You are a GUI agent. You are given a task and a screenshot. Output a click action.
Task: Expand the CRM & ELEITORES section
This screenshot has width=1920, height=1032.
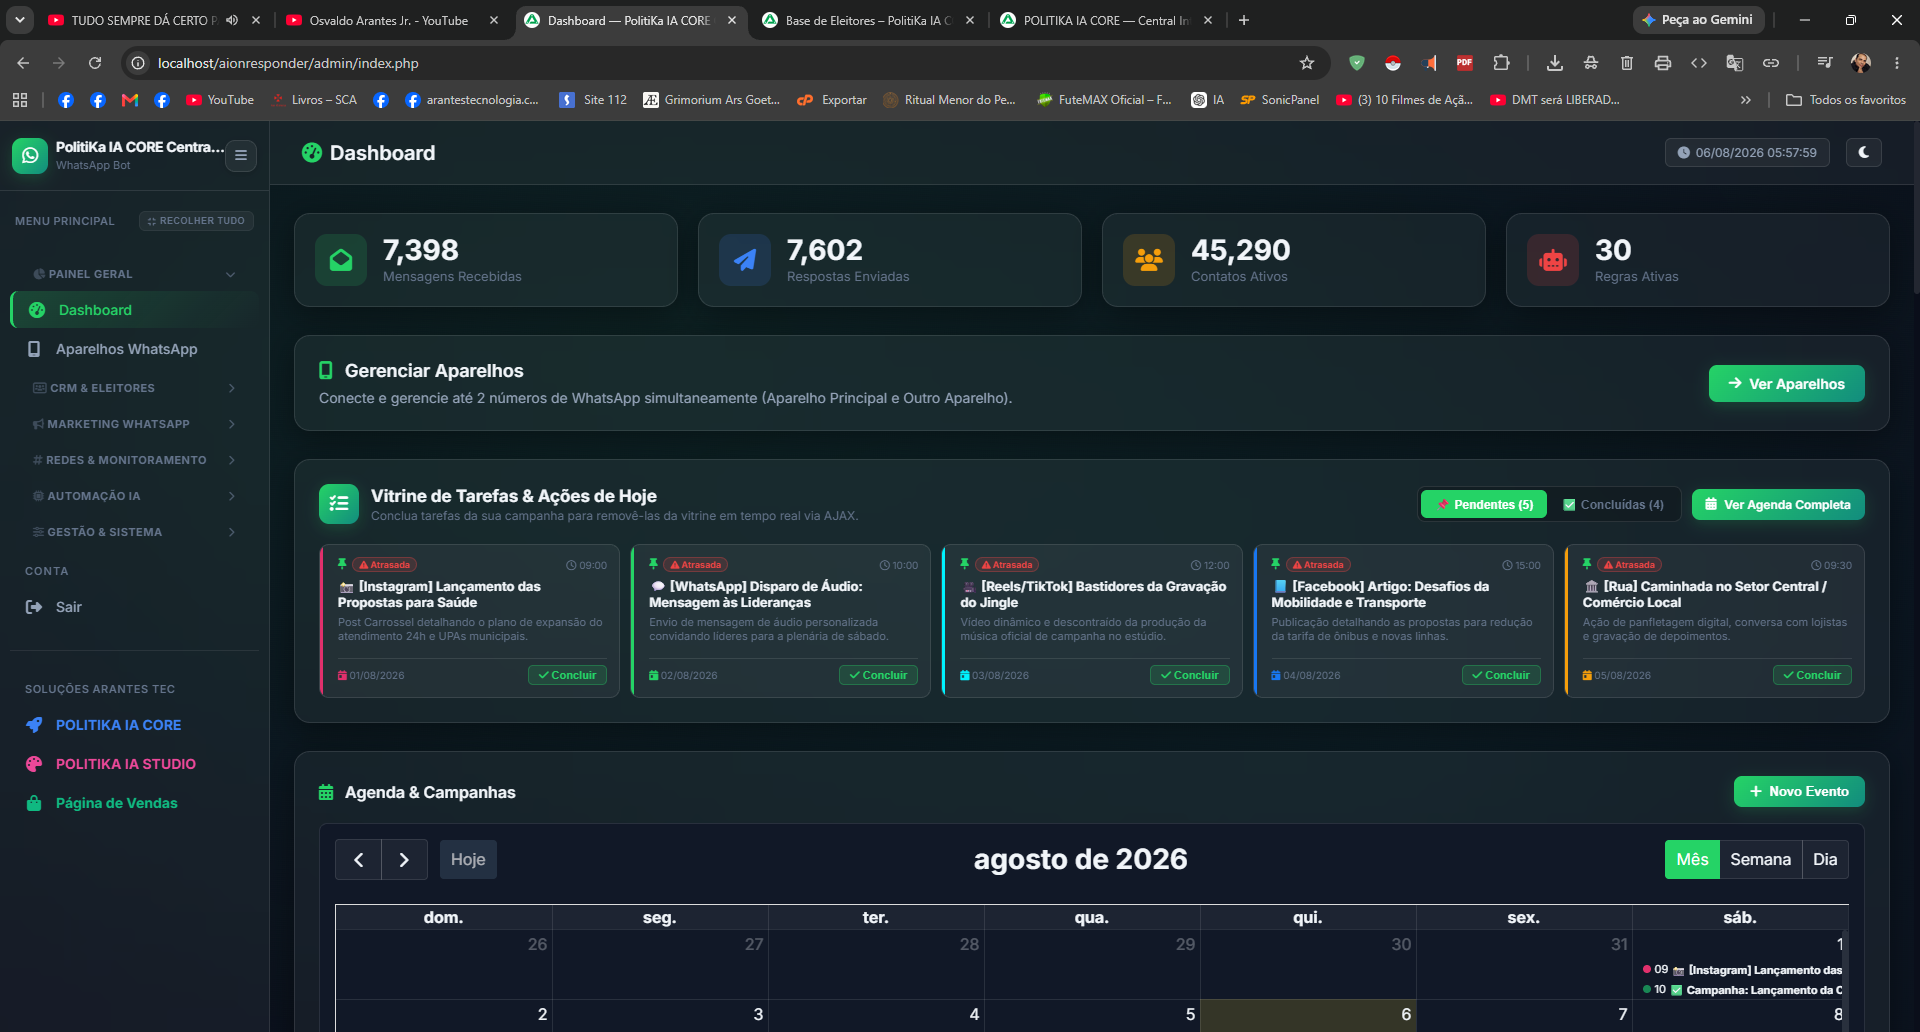(135, 388)
